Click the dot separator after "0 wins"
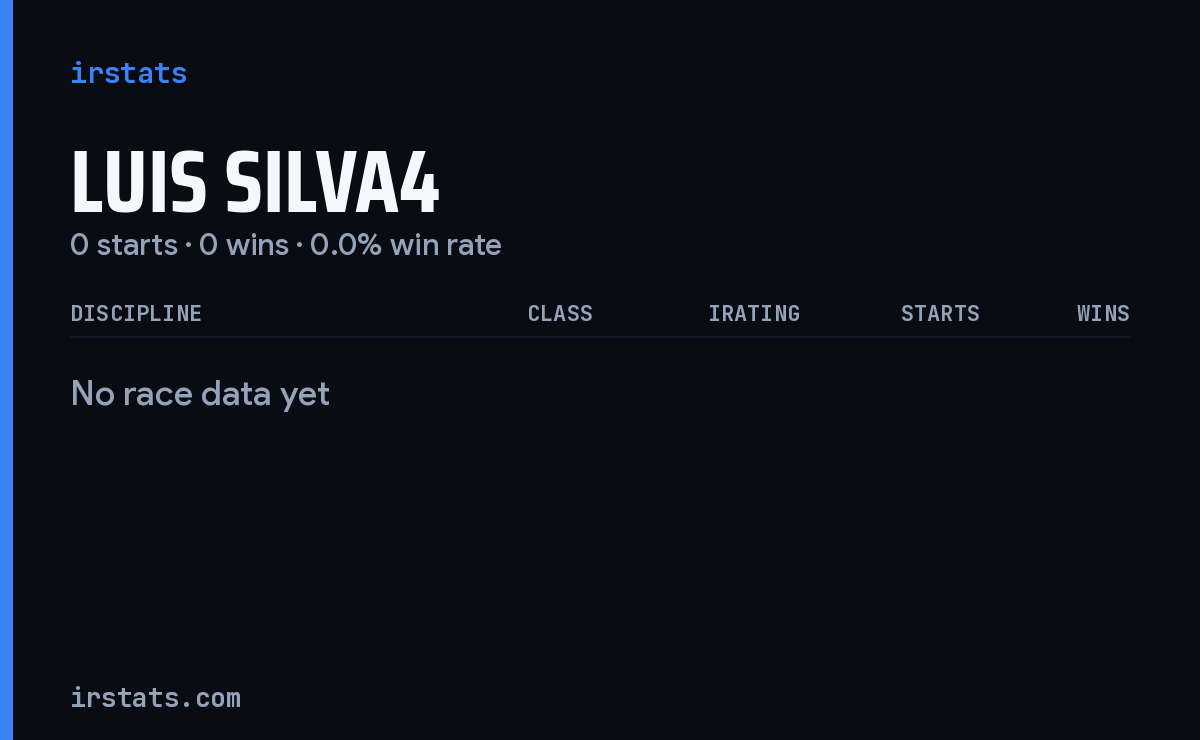 [299, 246]
